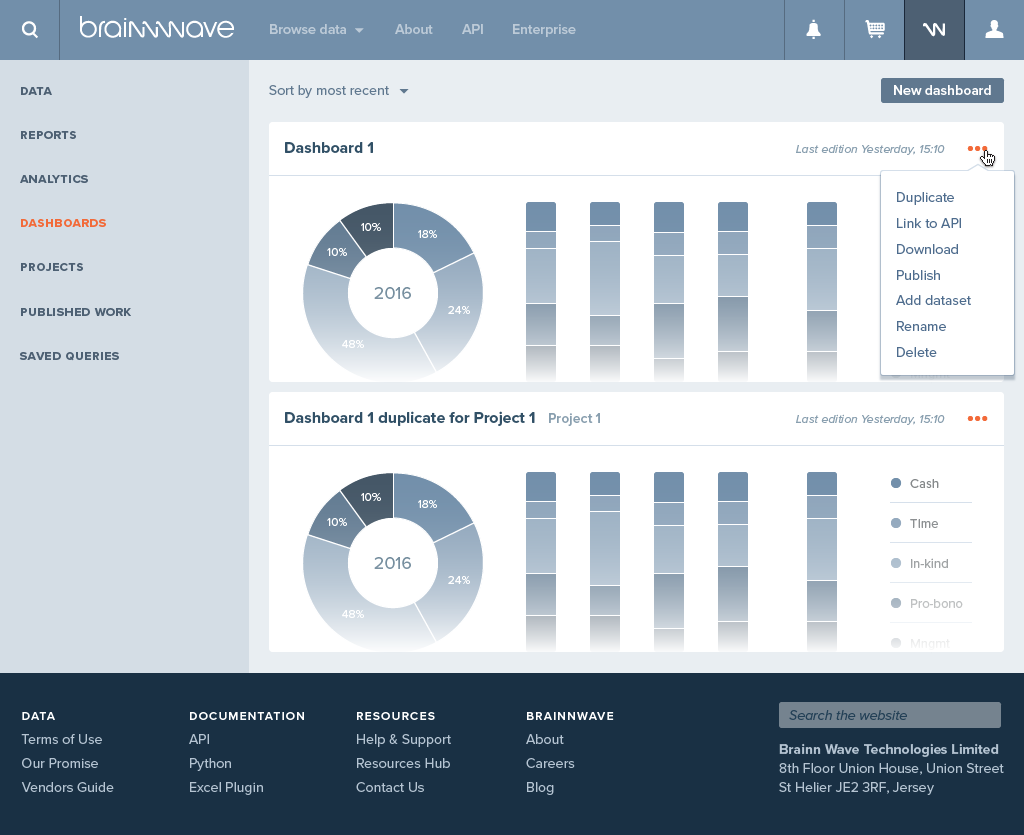Image resolution: width=1024 pixels, height=835 pixels.
Task: Open Sort by most recent dropdown
Action: 338,91
